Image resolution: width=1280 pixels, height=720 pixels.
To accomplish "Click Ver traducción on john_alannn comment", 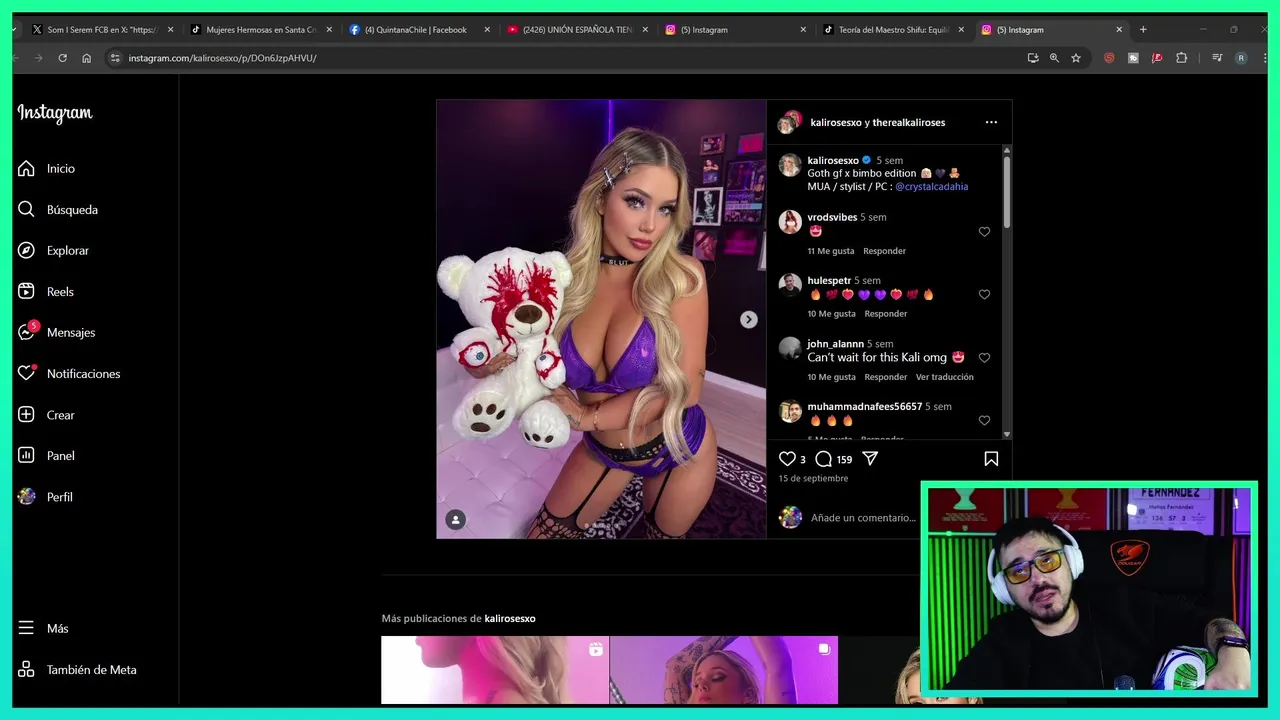I will [x=944, y=377].
